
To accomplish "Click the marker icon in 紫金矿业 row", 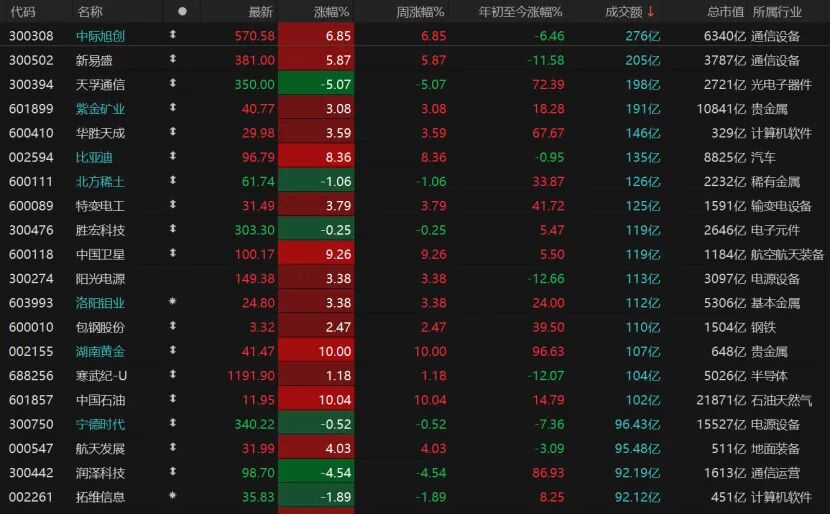I will click(172, 108).
